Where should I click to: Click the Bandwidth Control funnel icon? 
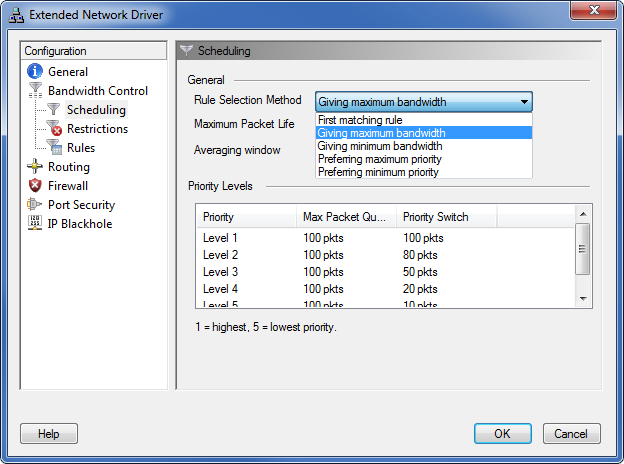35,91
